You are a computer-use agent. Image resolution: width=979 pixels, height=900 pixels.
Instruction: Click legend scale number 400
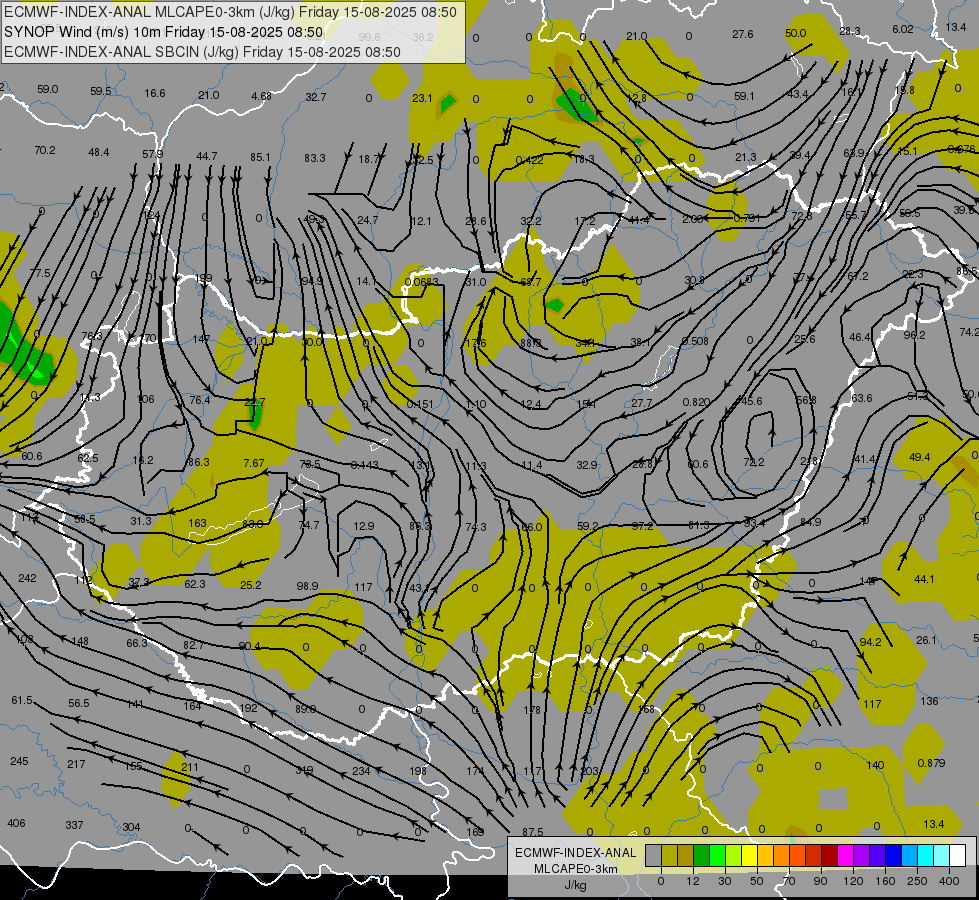949,881
